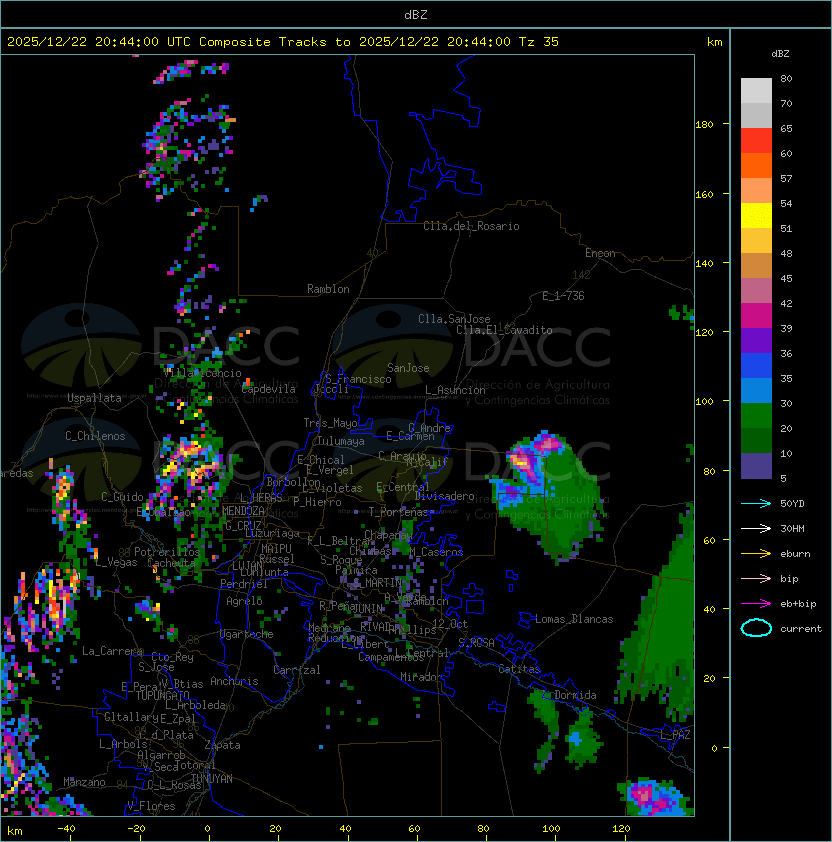Click the 'Agrelo' map label
Viewport: 832px width, 842px height.
(x=244, y=601)
